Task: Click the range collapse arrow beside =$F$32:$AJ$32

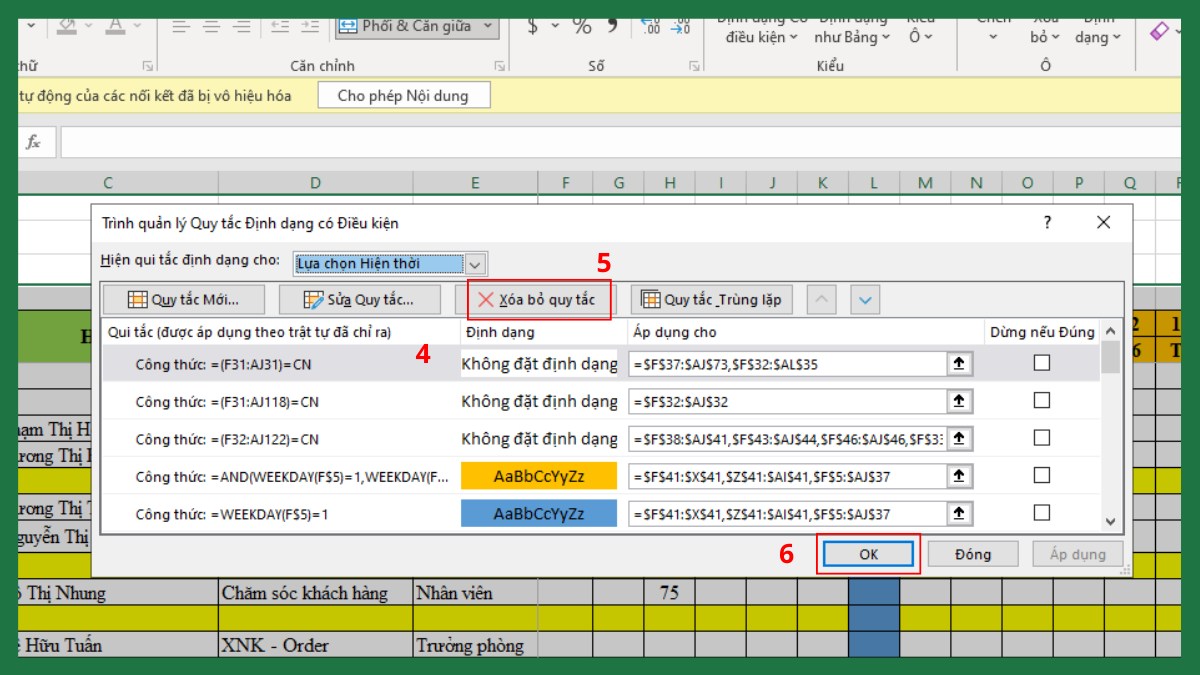Action: pyautogui.click(x=957, y=400)
